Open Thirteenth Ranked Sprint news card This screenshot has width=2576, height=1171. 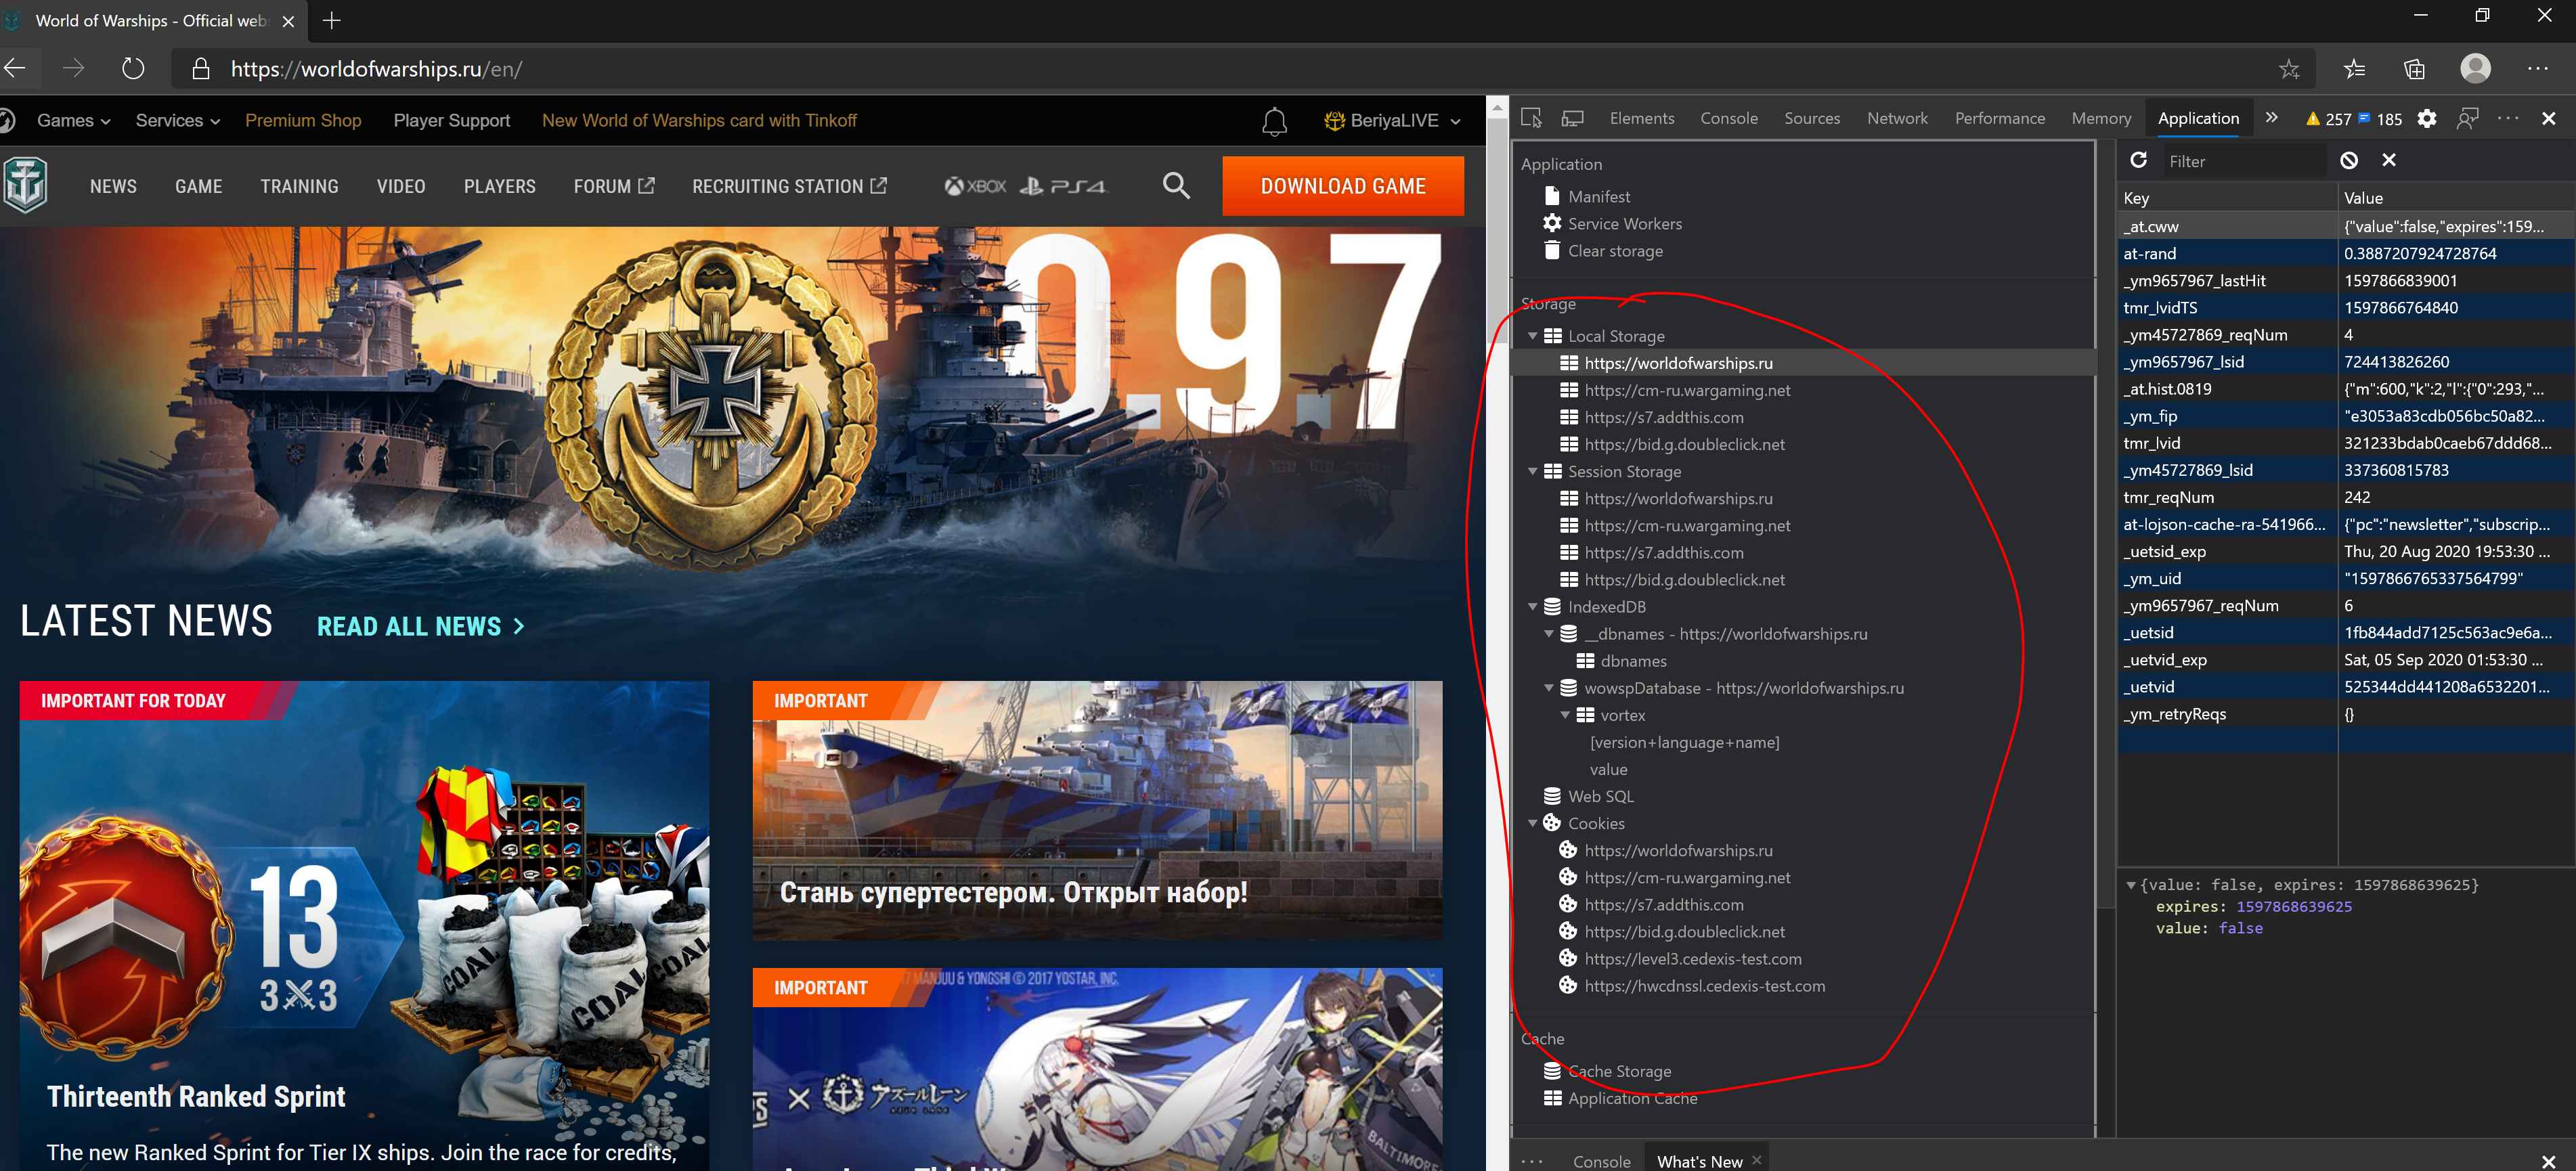tap(364, 925)
